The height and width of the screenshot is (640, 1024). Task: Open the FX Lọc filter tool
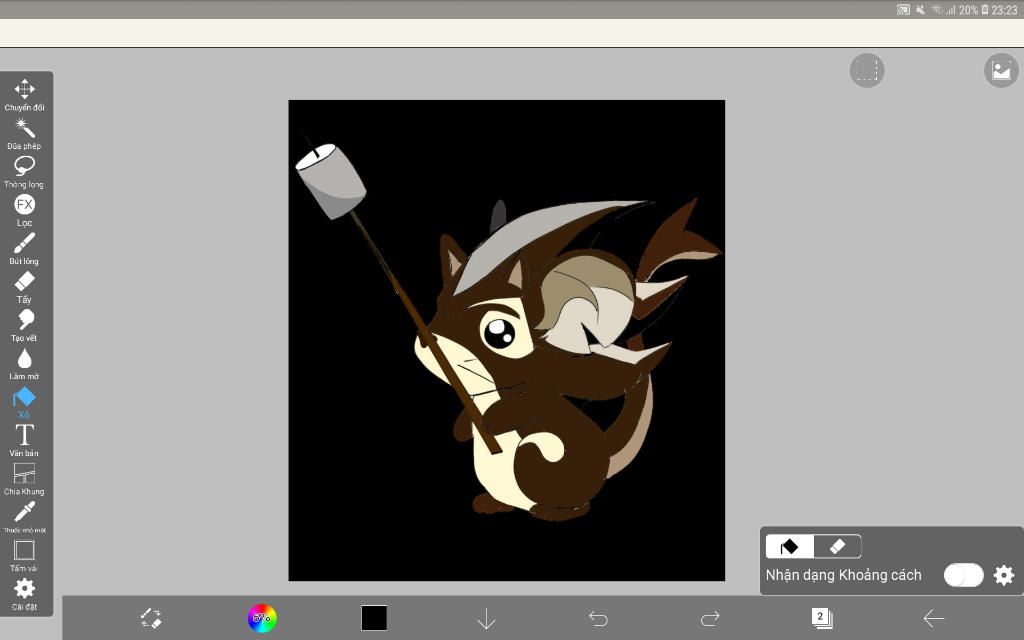(24, 210)
